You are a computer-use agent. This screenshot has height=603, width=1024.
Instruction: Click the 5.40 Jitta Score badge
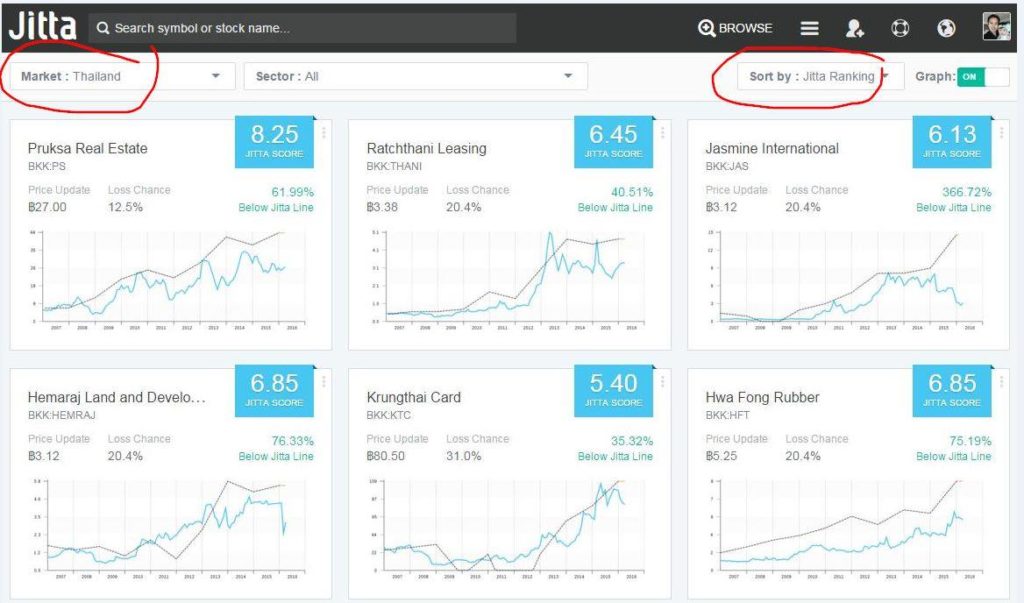(613, 391)
